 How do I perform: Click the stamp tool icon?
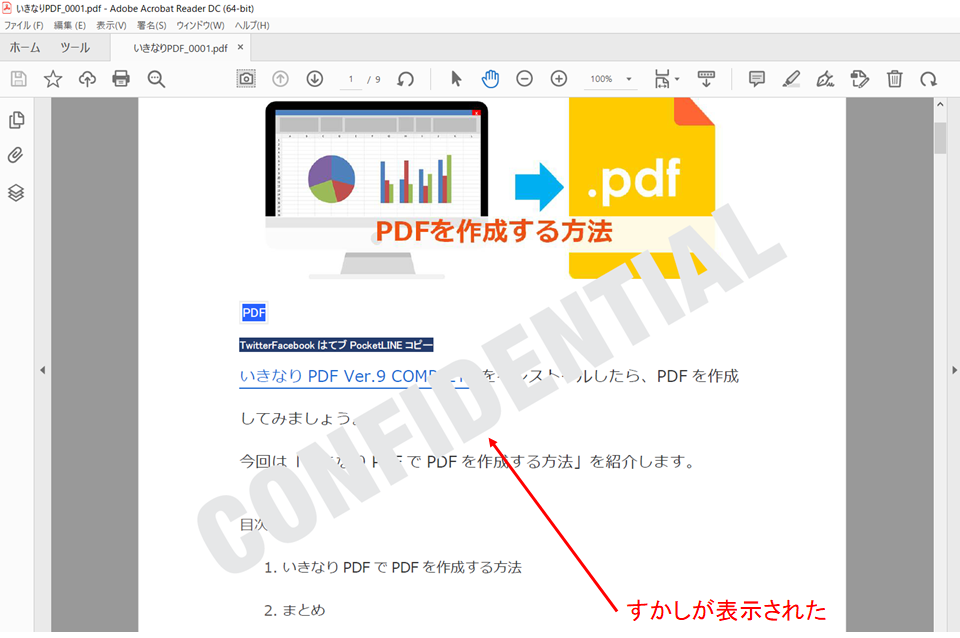pyautogui.click(x=860, y=79)
